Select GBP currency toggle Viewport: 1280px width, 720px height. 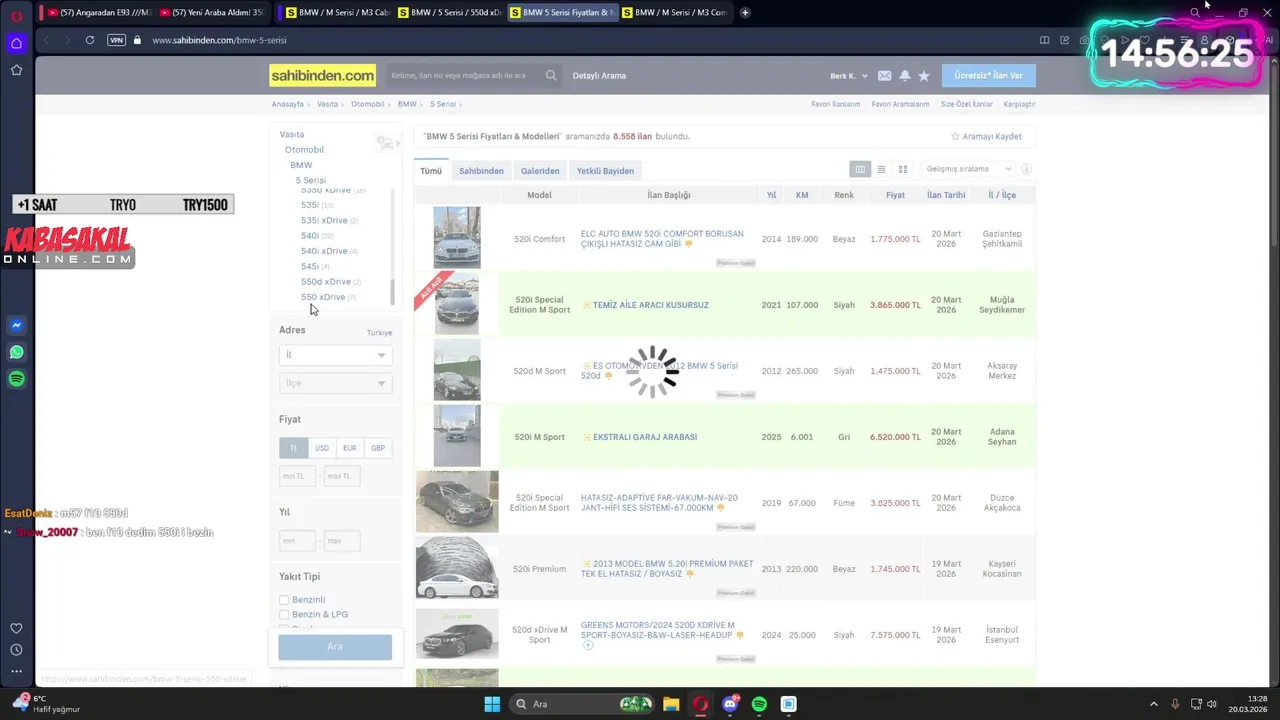click(378, 448)
